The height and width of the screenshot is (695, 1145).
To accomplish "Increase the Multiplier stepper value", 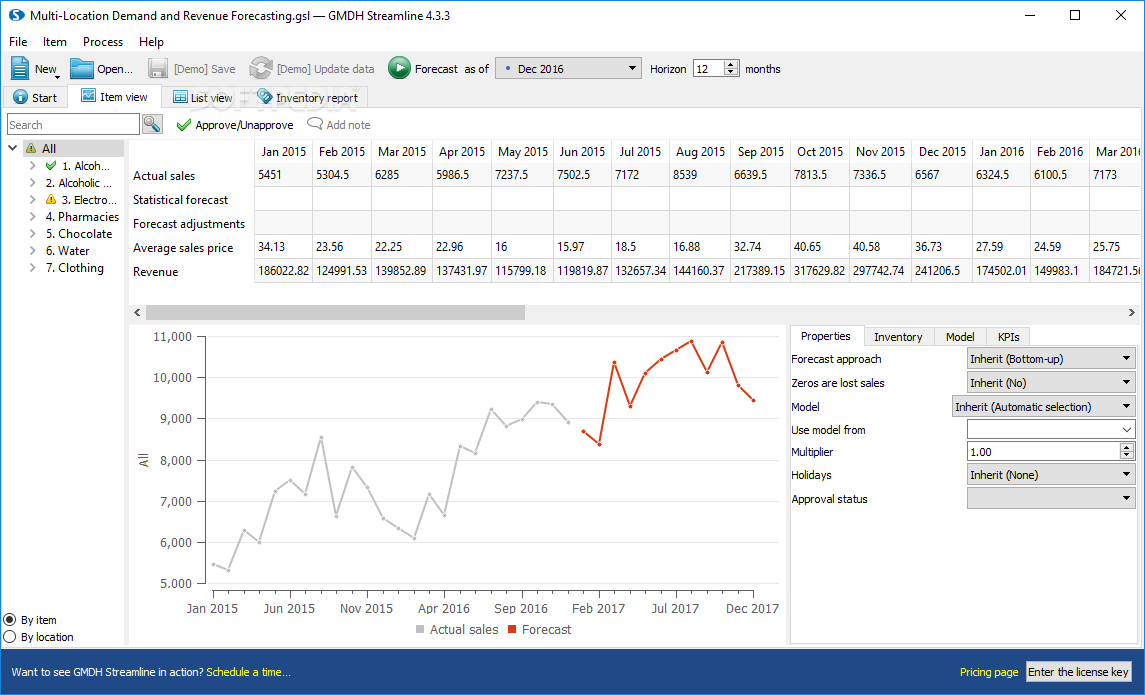I will click(x=1127, y=448).
